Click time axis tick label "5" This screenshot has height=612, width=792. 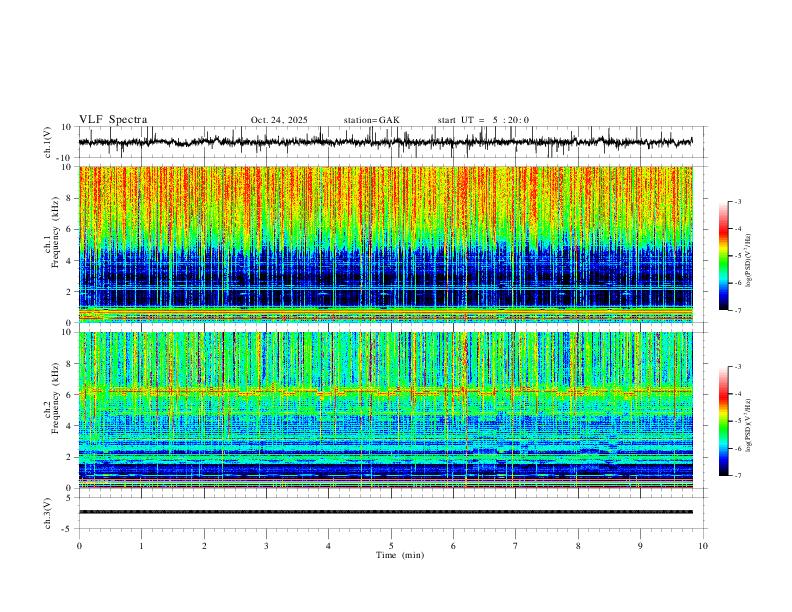point(391,546)
